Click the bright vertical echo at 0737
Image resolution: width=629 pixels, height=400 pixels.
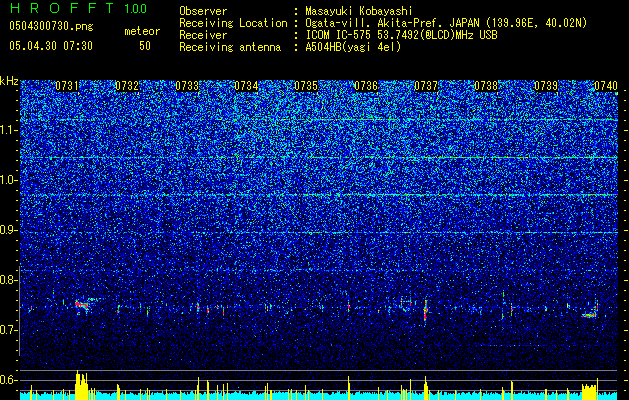(426, 310)
